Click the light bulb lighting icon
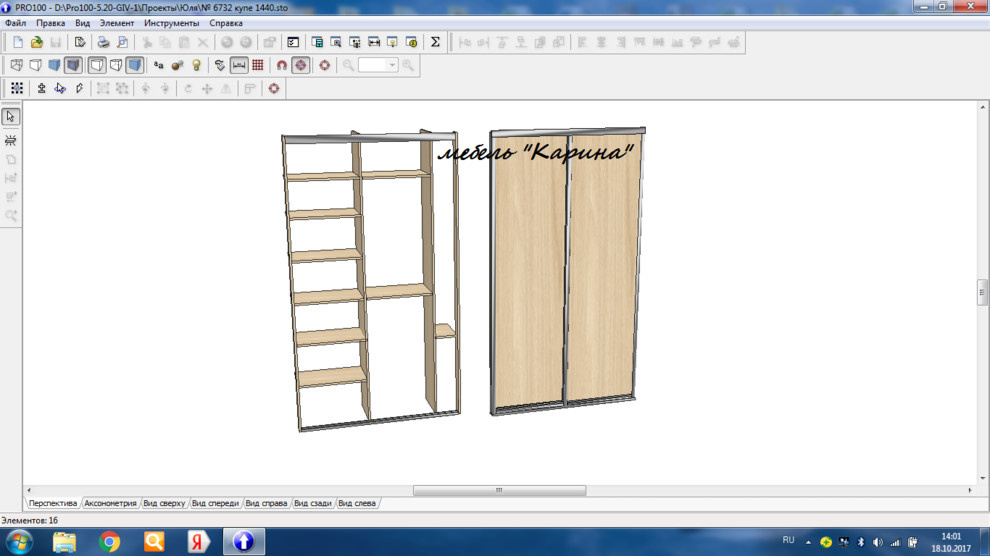The height and width of the screenshot is (556, 990). (196, 65)
